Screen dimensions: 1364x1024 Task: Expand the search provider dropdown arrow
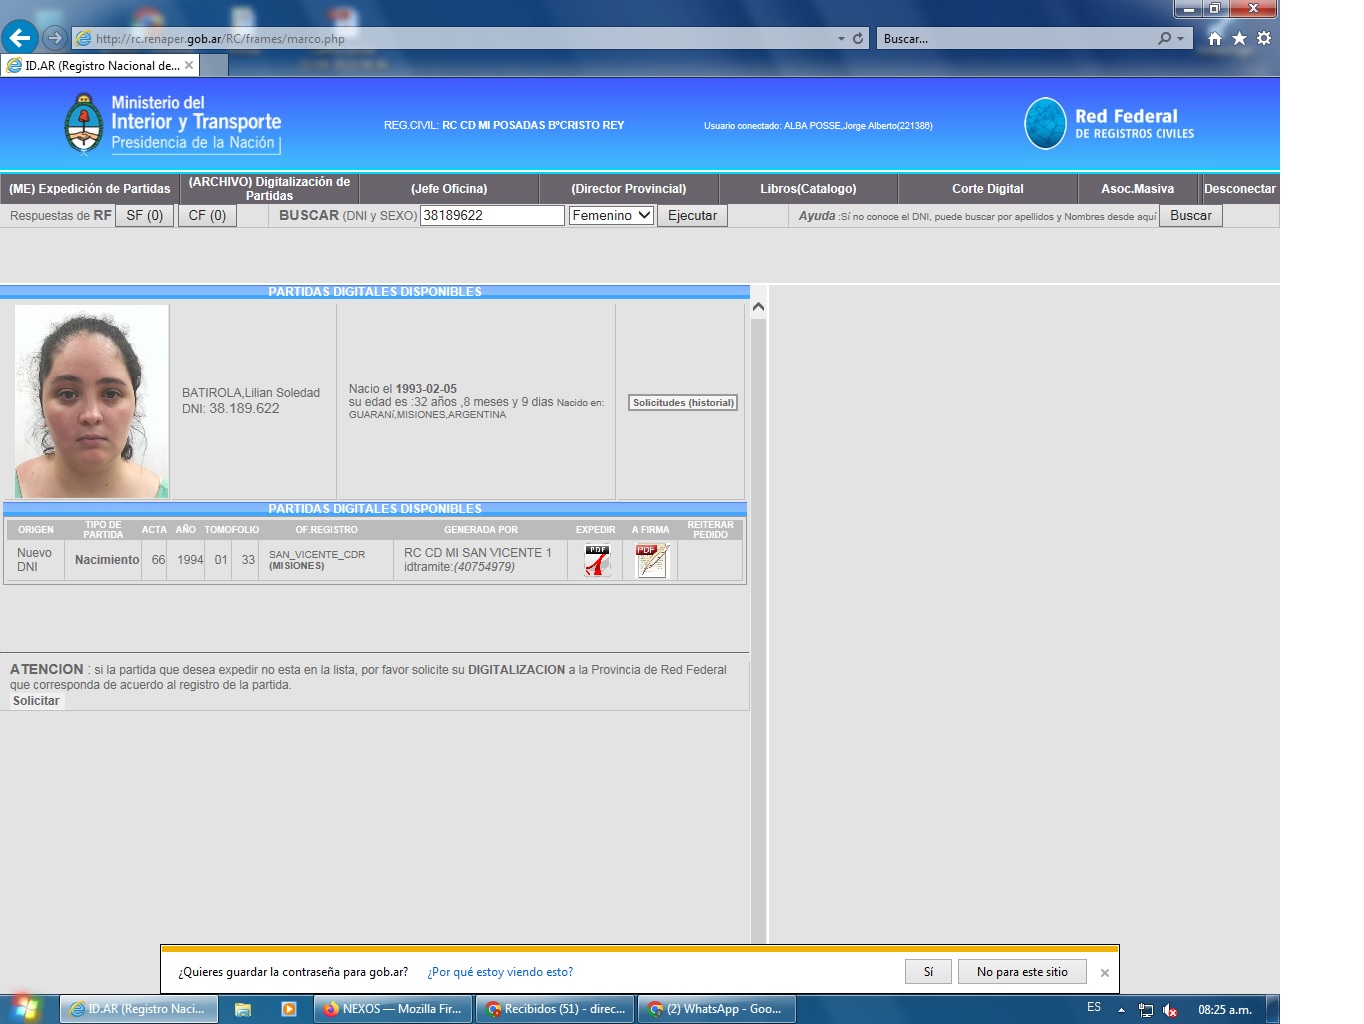[x=1181, y=38]
